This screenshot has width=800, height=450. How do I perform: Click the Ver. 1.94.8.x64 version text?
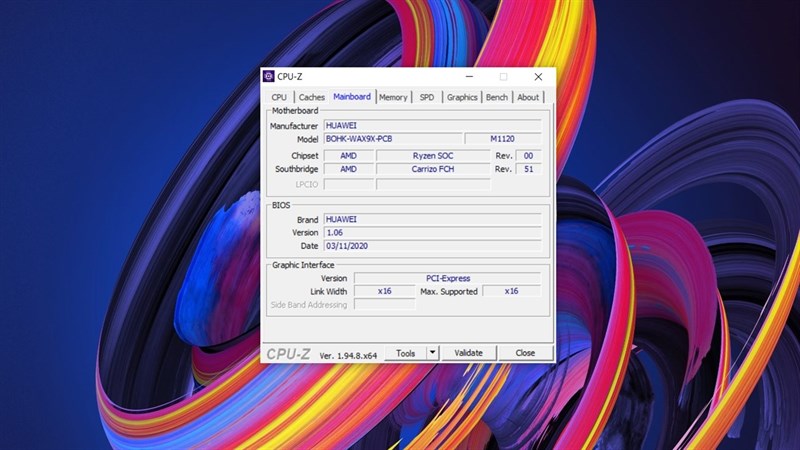(348, 356)
